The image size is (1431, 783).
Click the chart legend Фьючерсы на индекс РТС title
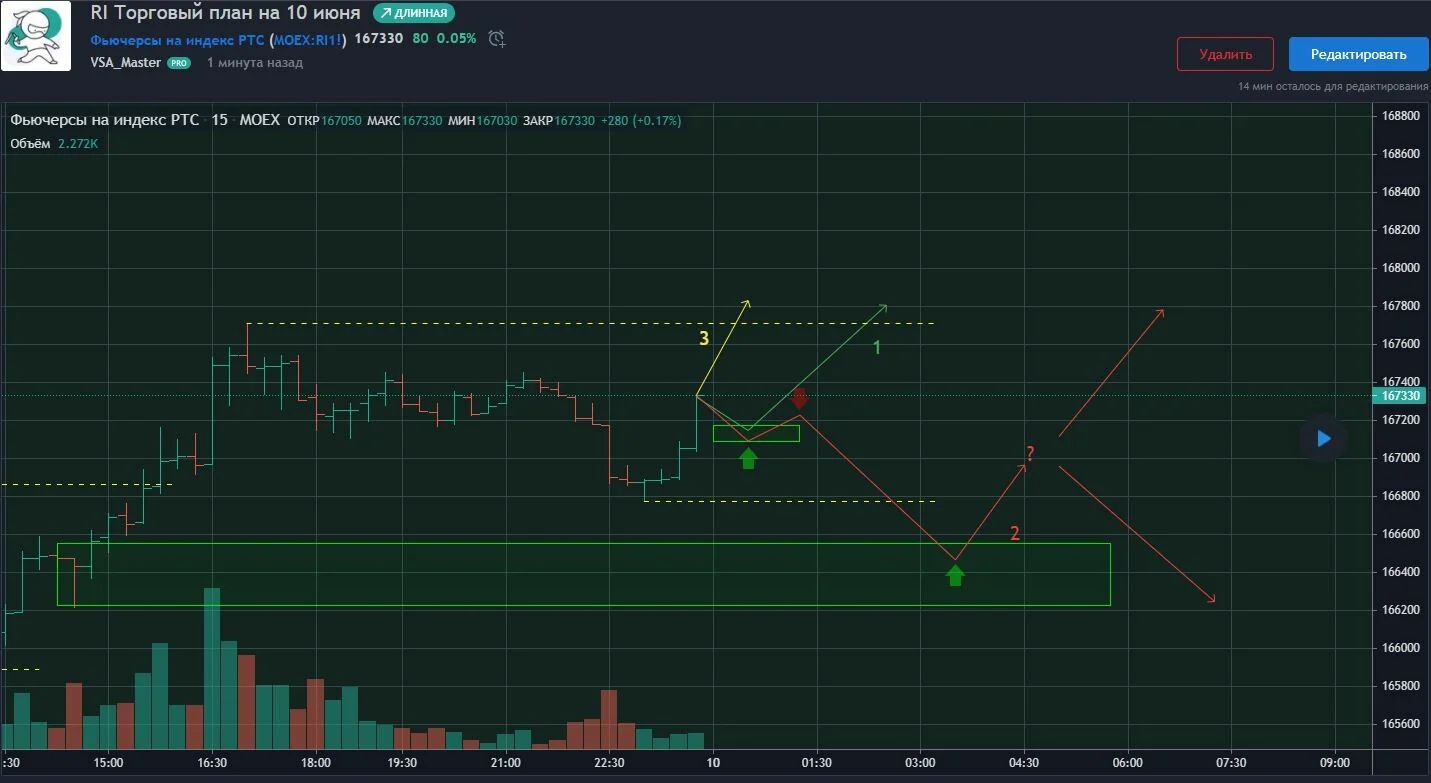click(104, 120)
